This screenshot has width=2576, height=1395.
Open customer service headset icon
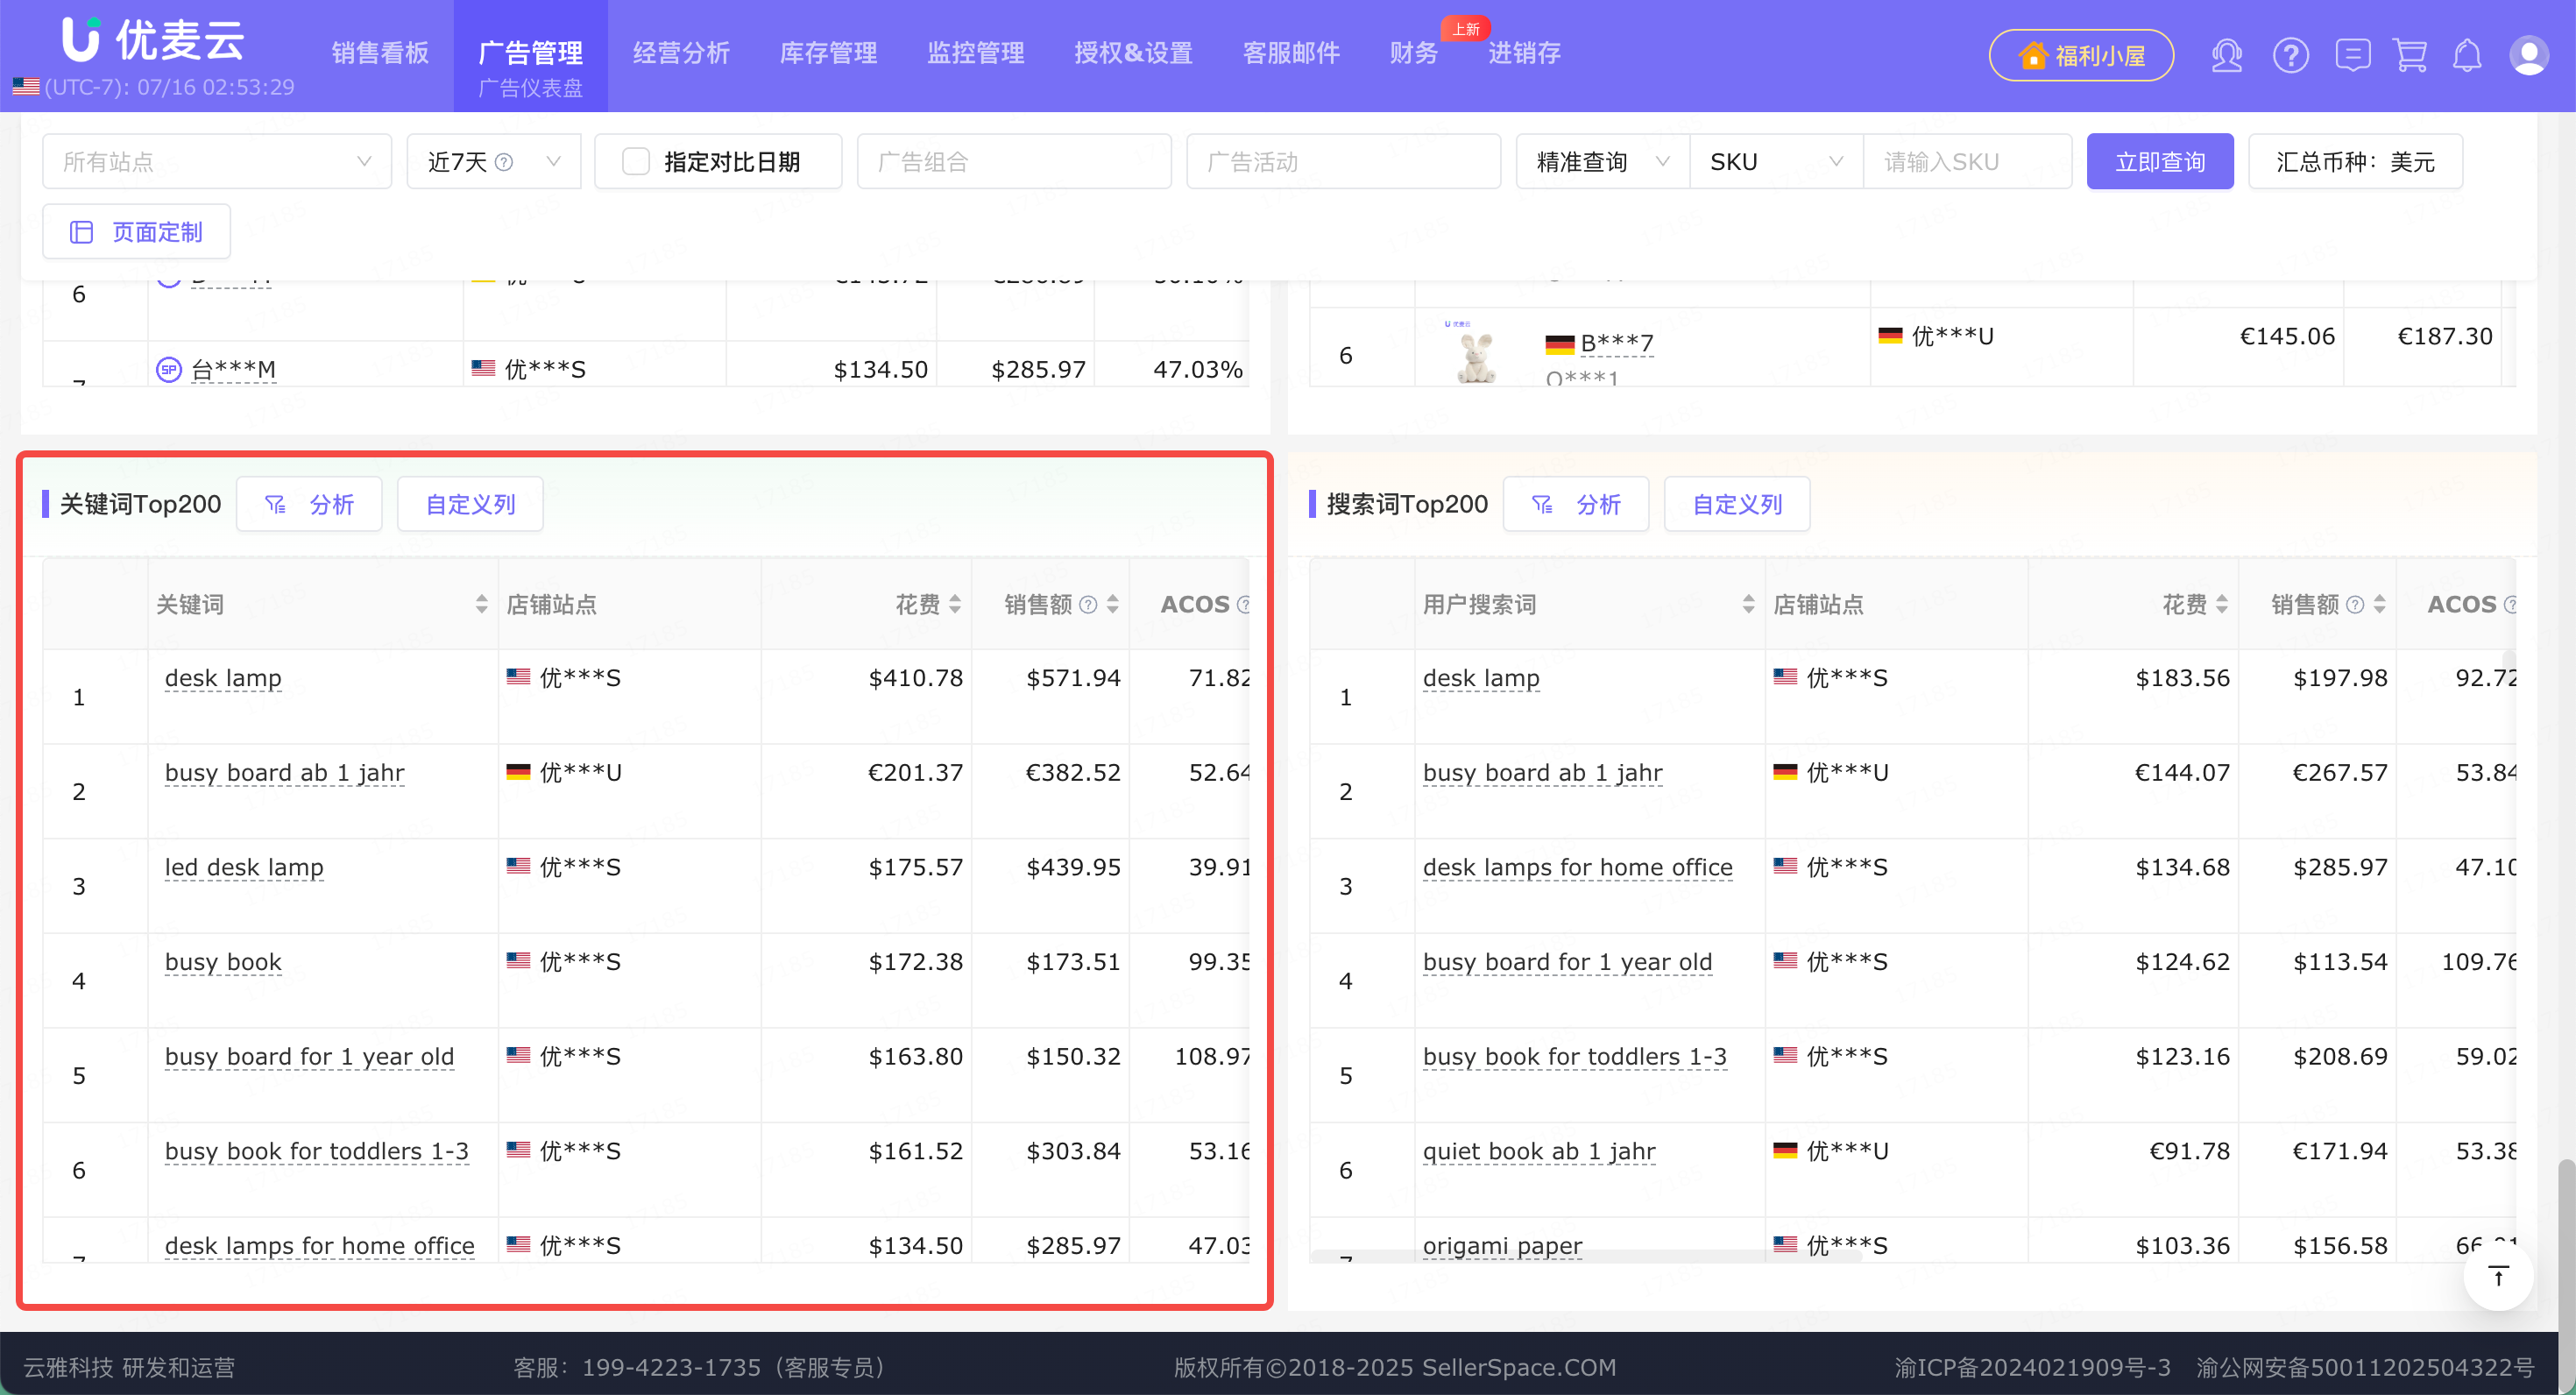[2227, 55]
